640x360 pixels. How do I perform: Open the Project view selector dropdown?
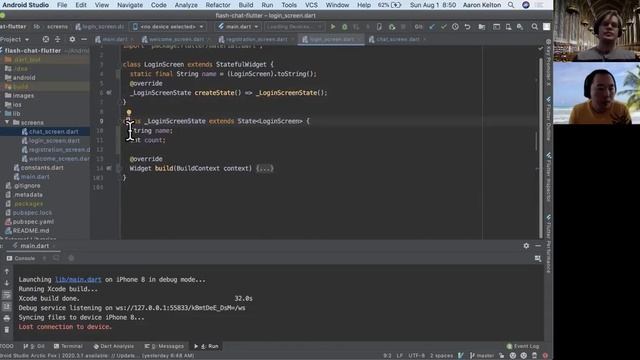(15, 39)
